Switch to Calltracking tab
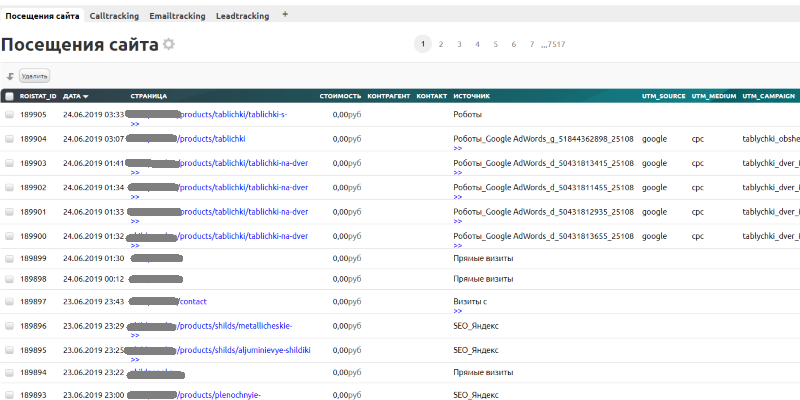This screenshot has height=400, width=800. (x=114, y=16)
